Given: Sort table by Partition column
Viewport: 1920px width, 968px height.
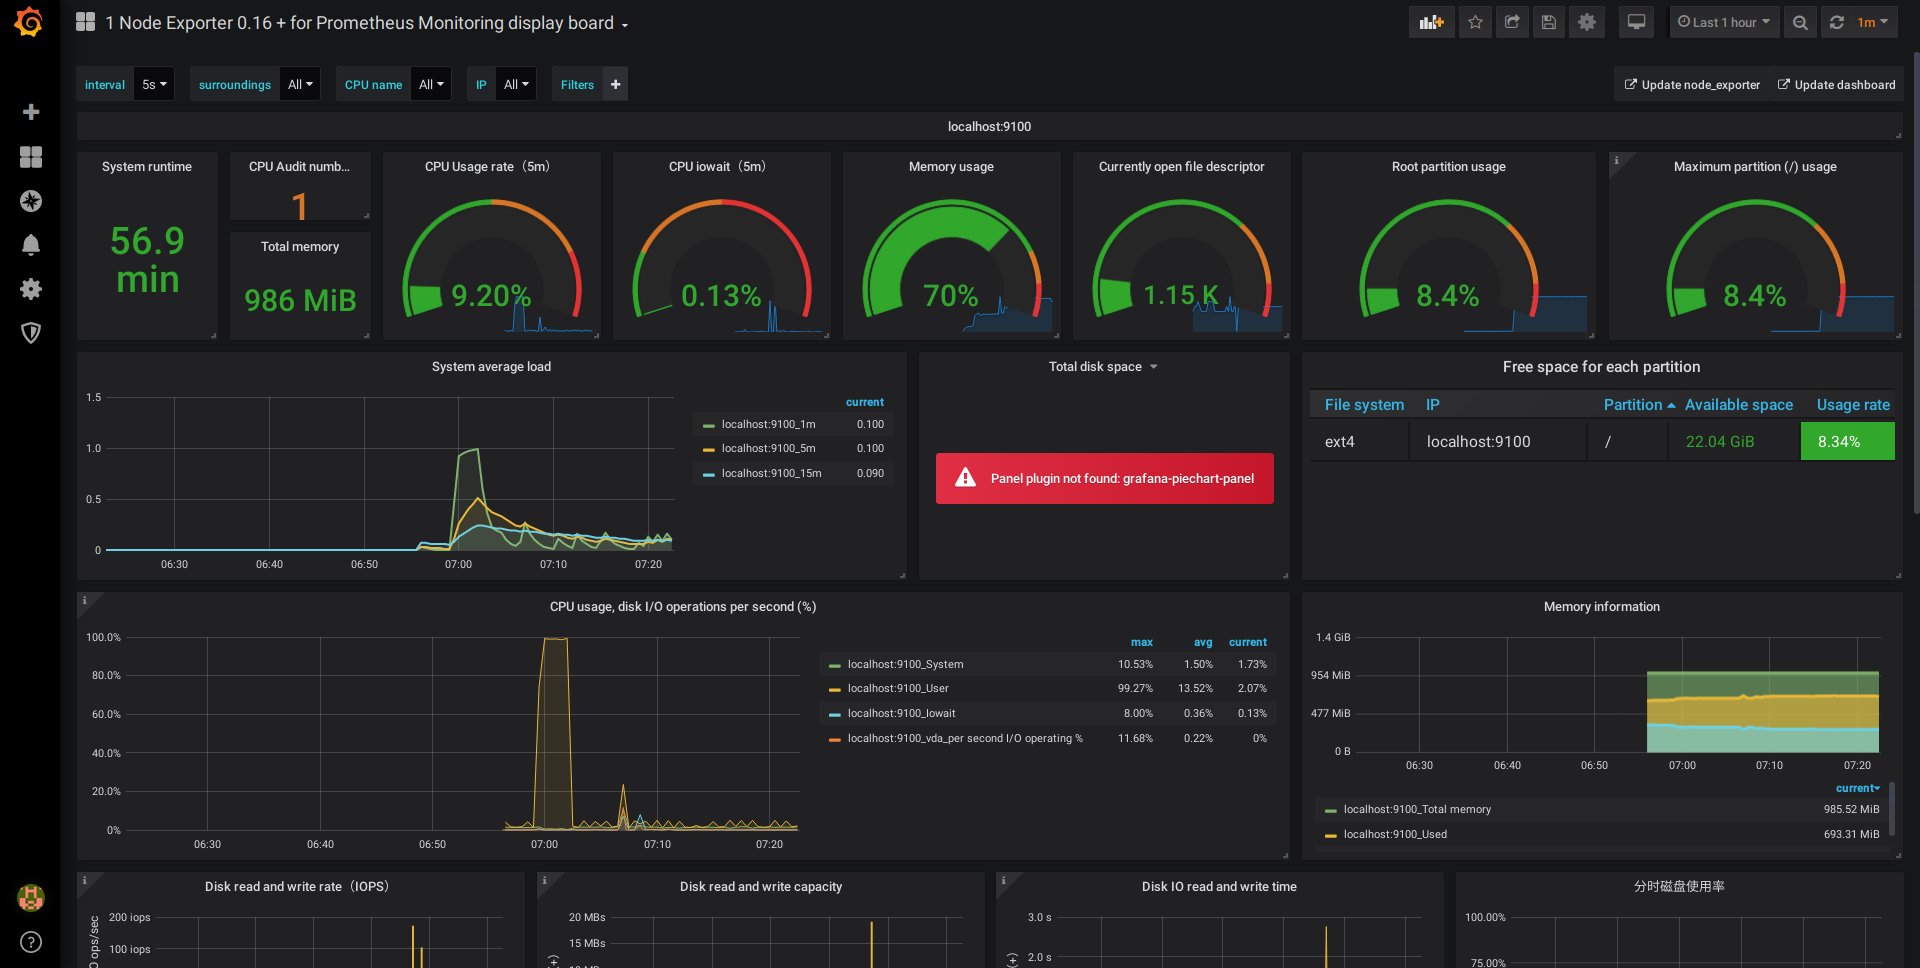Looking at the screenshot, I should (x=1639, y=404).
